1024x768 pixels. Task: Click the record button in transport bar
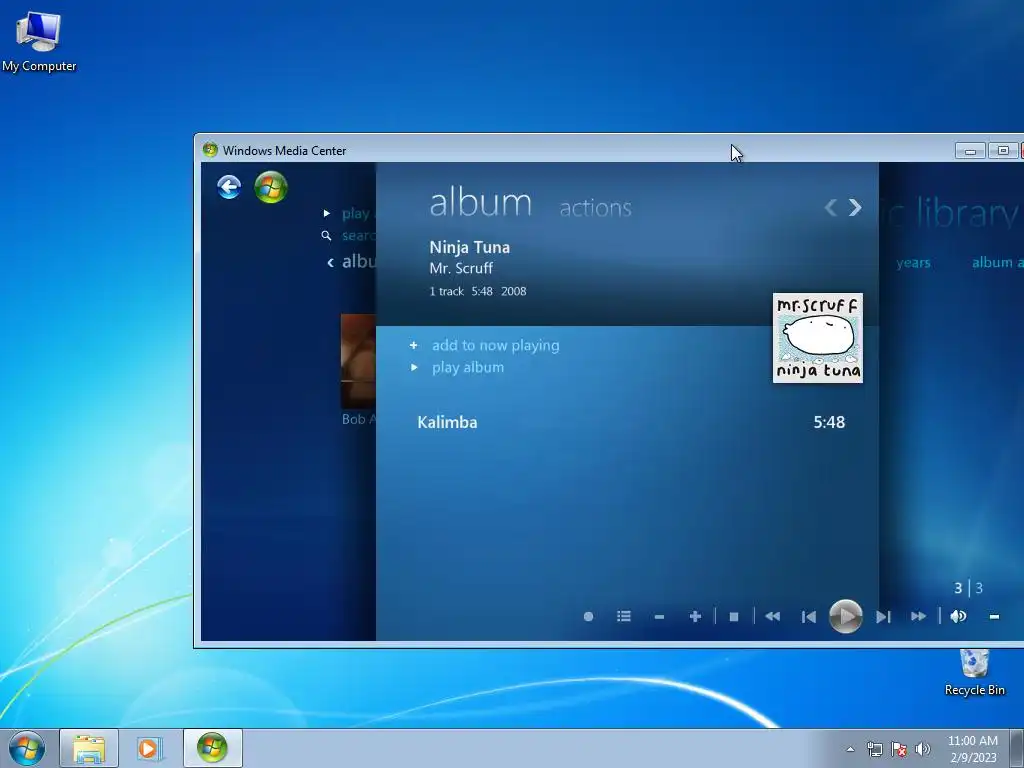(x=588, y=616)
